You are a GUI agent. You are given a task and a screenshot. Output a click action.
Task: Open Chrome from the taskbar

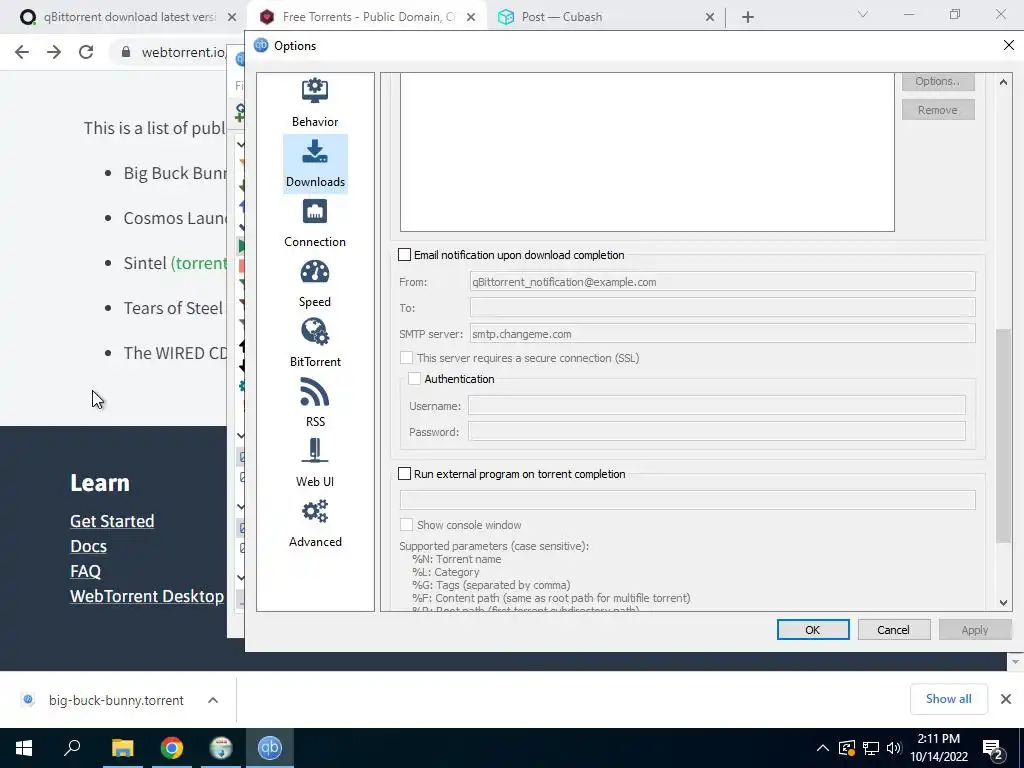(172, 748)
